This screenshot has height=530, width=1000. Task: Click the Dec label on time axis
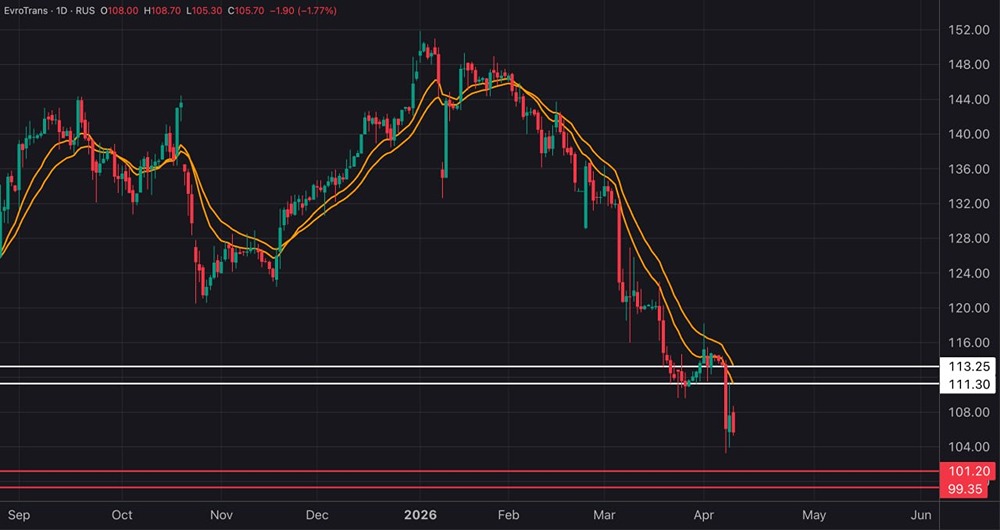coord(317,515)
